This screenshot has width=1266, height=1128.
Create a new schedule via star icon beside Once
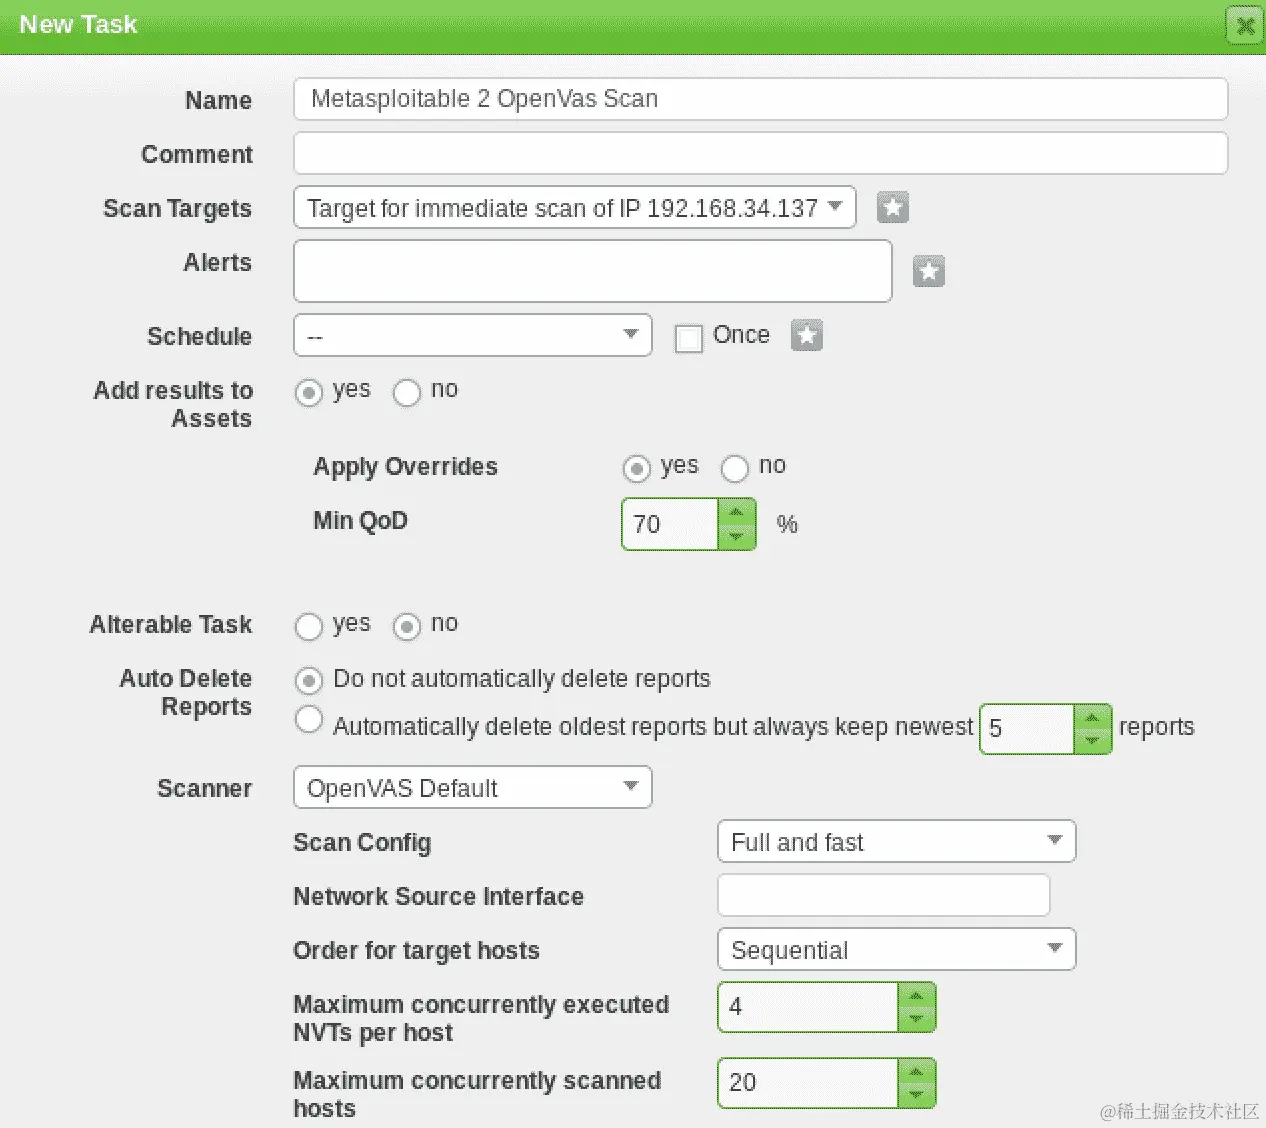(807, 335)
